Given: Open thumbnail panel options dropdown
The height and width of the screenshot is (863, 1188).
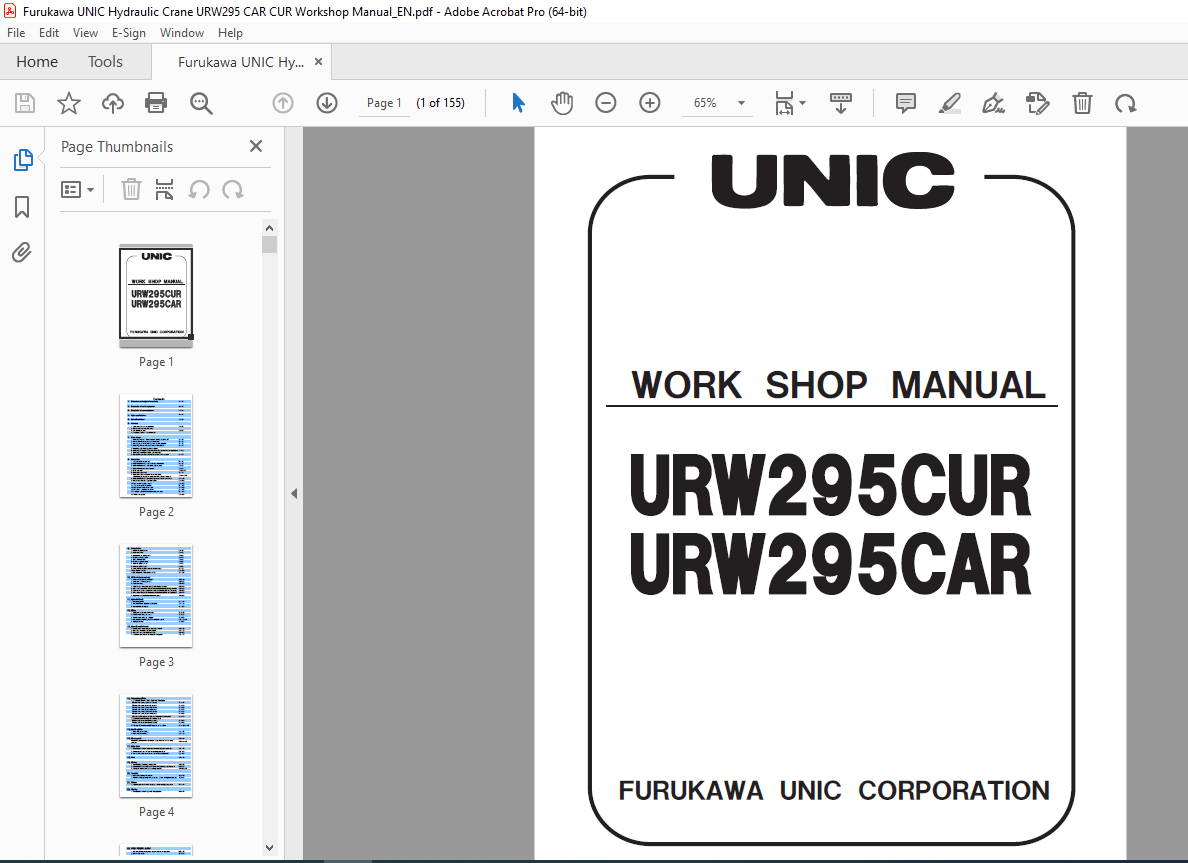Looking at the screenshot, I should tap(77, 189).
